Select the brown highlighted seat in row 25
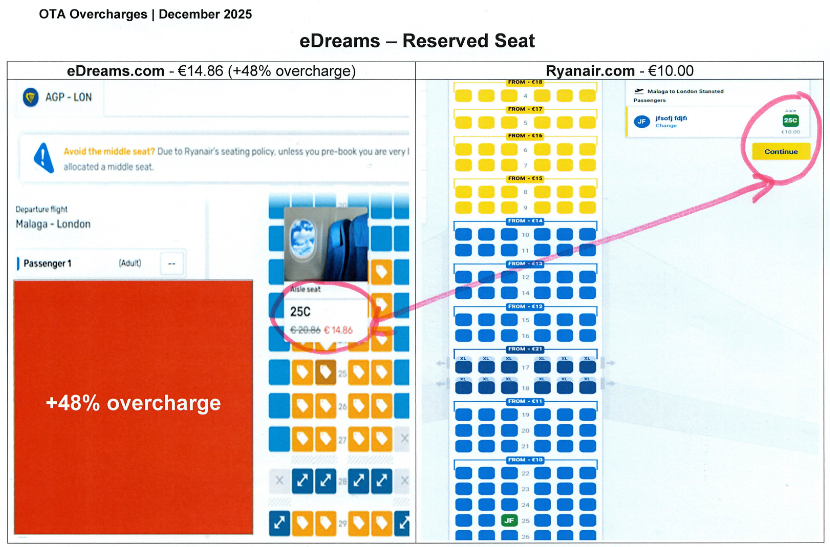Viewport: 830px width, 547px height. [325, 374]
